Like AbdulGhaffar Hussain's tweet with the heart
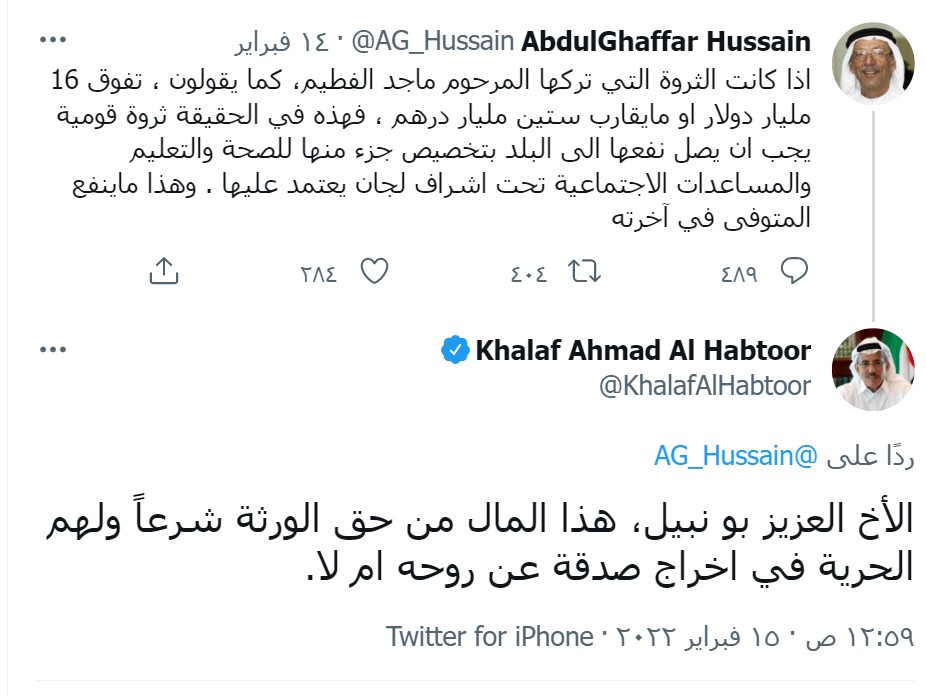Screen dimensions: 926x696 point(373,270)
